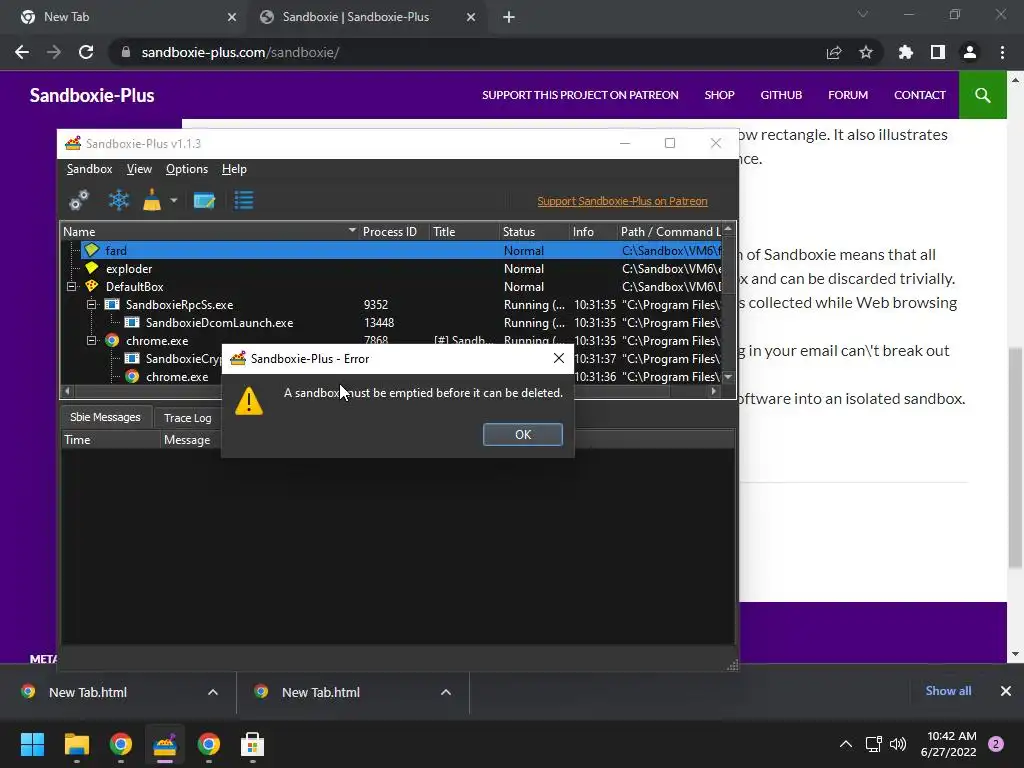
Task: Click OK in the Sandboxie-Plus Error dialog
Action: pos(522,434)
